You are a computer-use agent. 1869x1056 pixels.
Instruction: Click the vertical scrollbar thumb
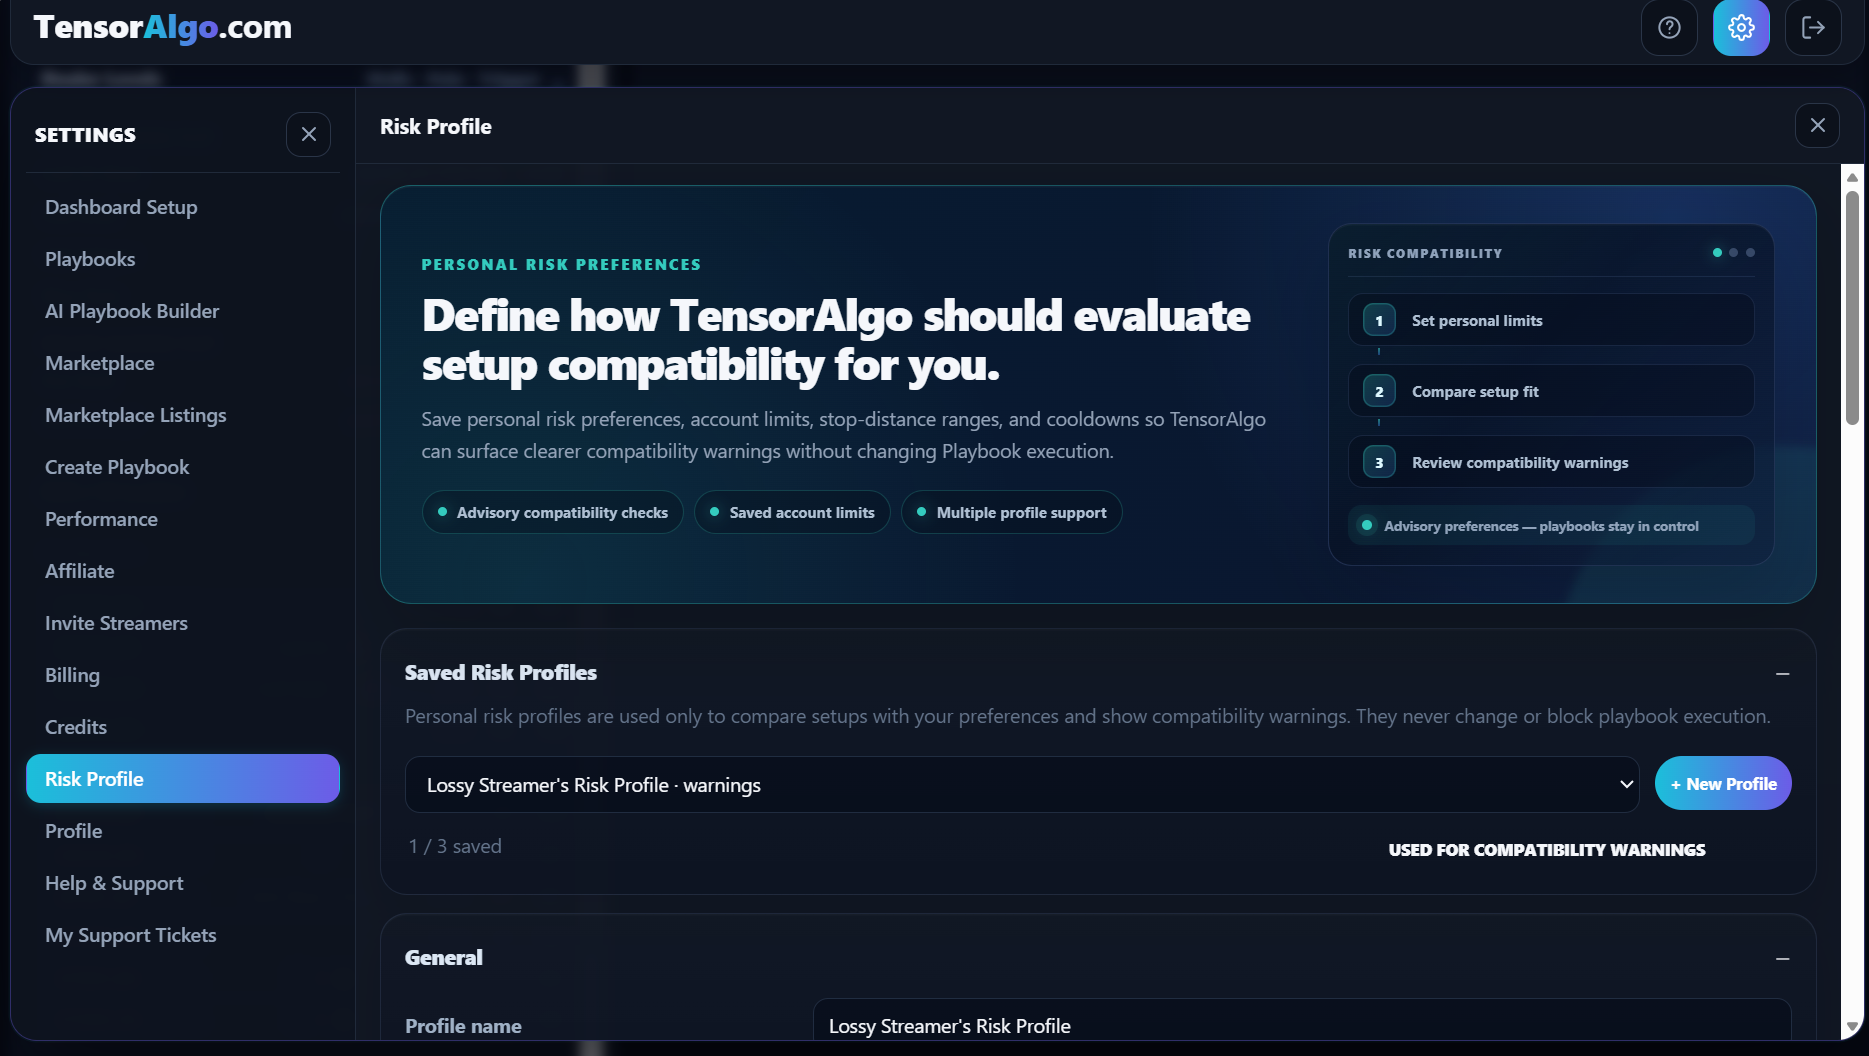(x=1852, y=307)
